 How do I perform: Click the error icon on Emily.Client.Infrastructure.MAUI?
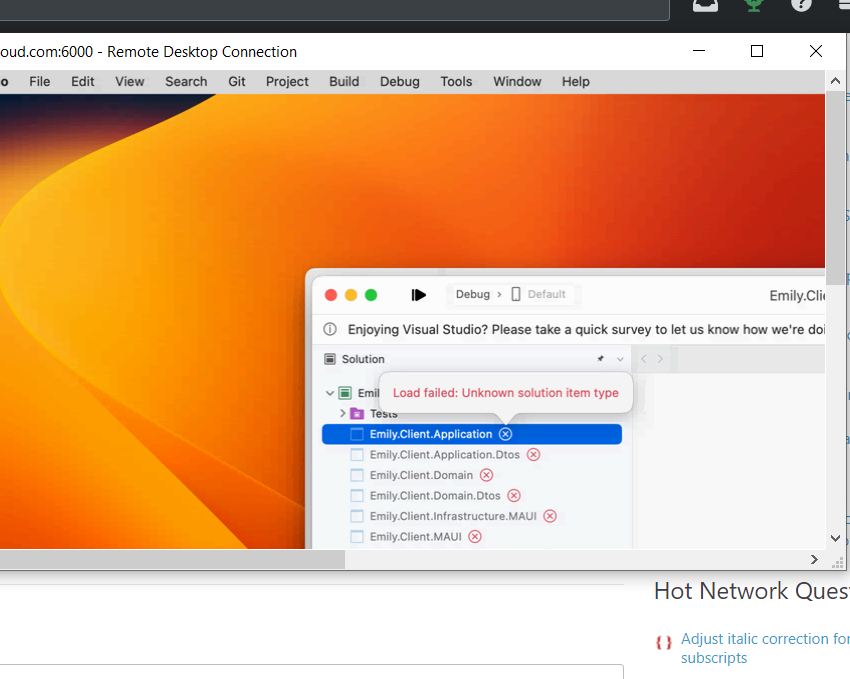point(550,515)
